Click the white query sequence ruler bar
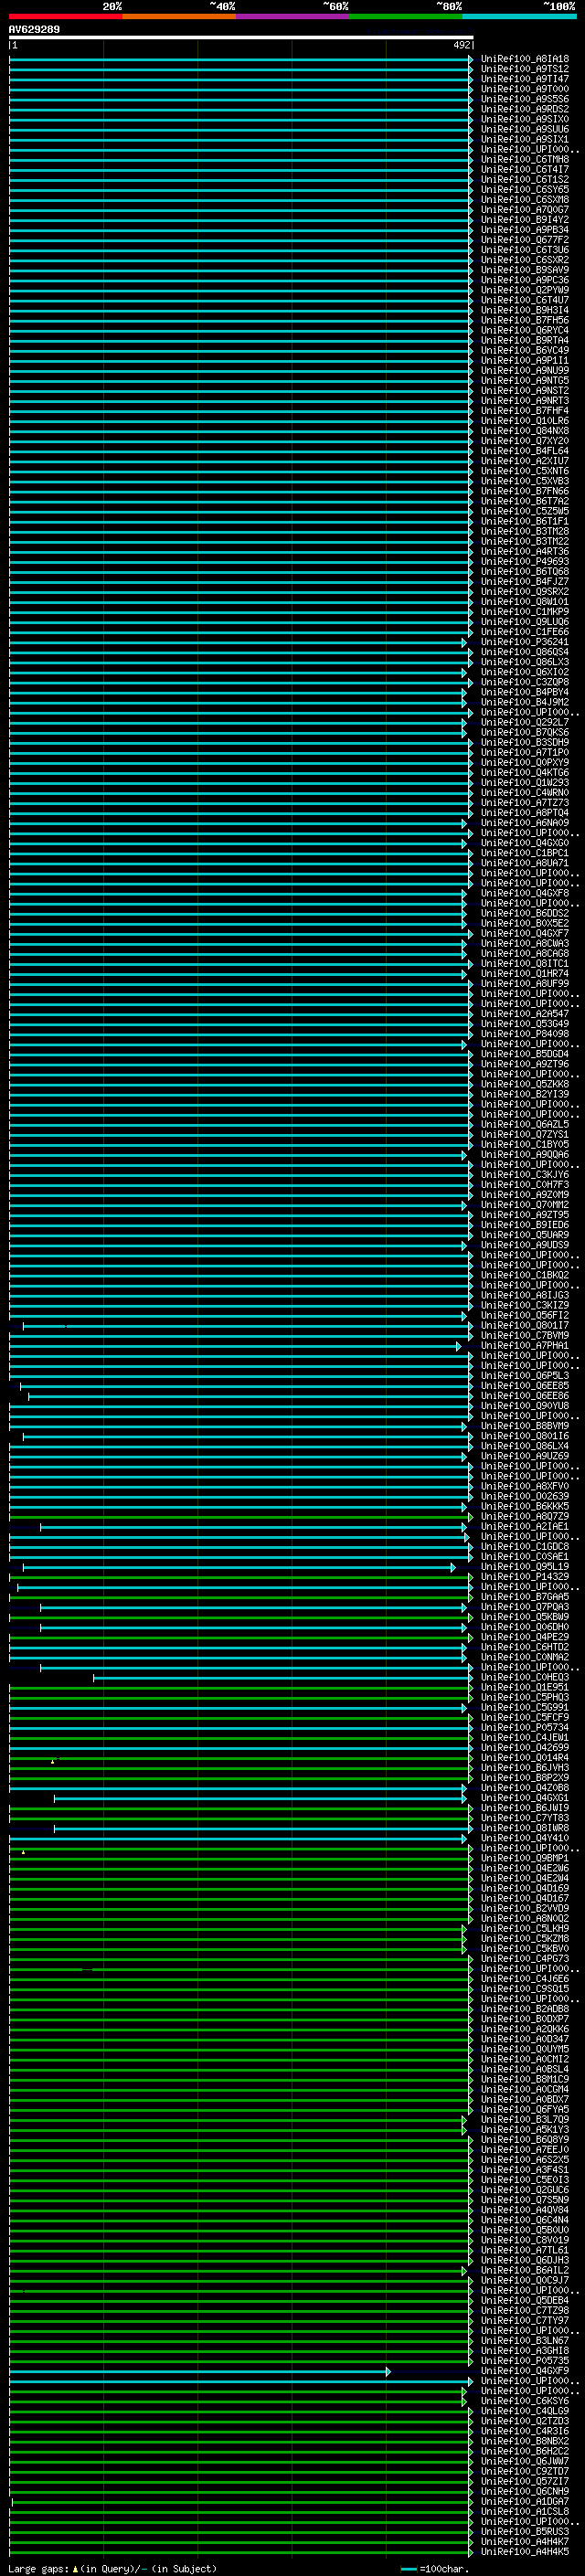 point(241,37)
